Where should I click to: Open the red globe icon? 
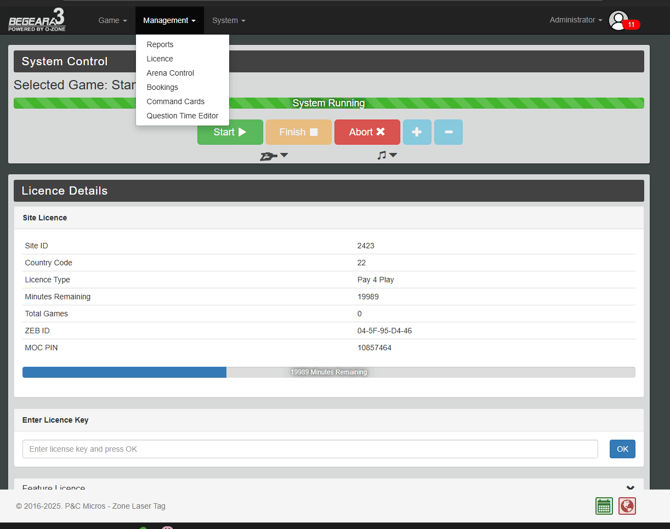pos(627,506)
